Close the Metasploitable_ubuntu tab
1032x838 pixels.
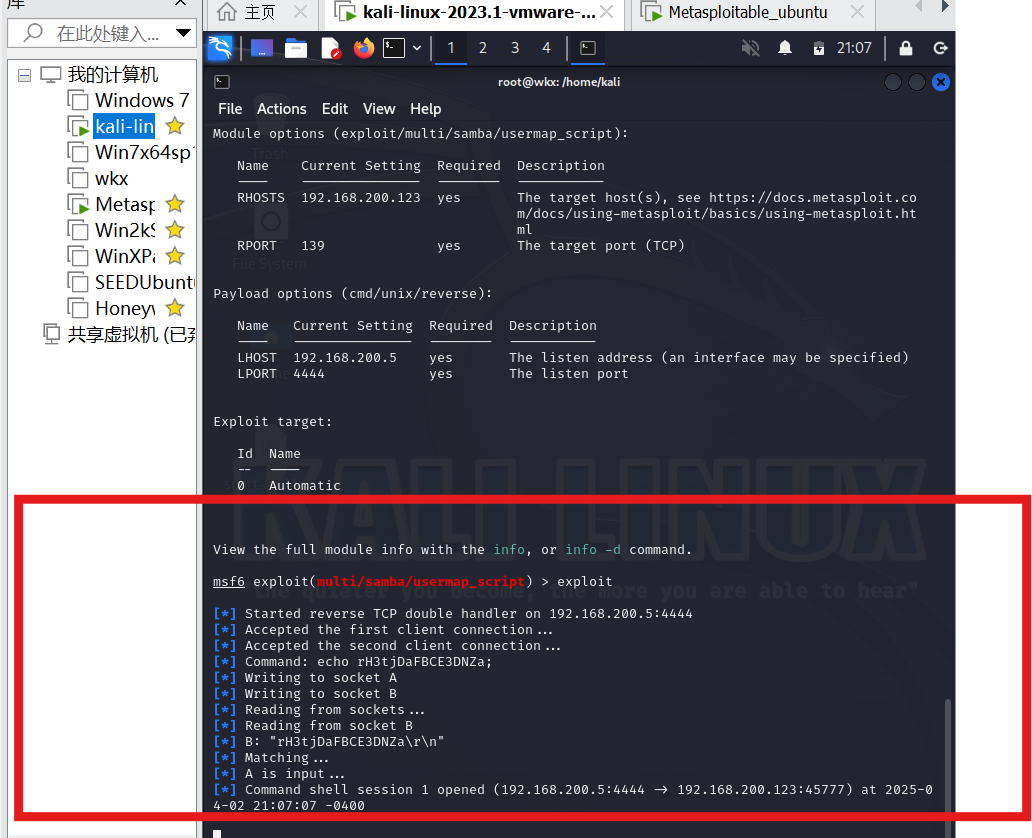(857, 12)
